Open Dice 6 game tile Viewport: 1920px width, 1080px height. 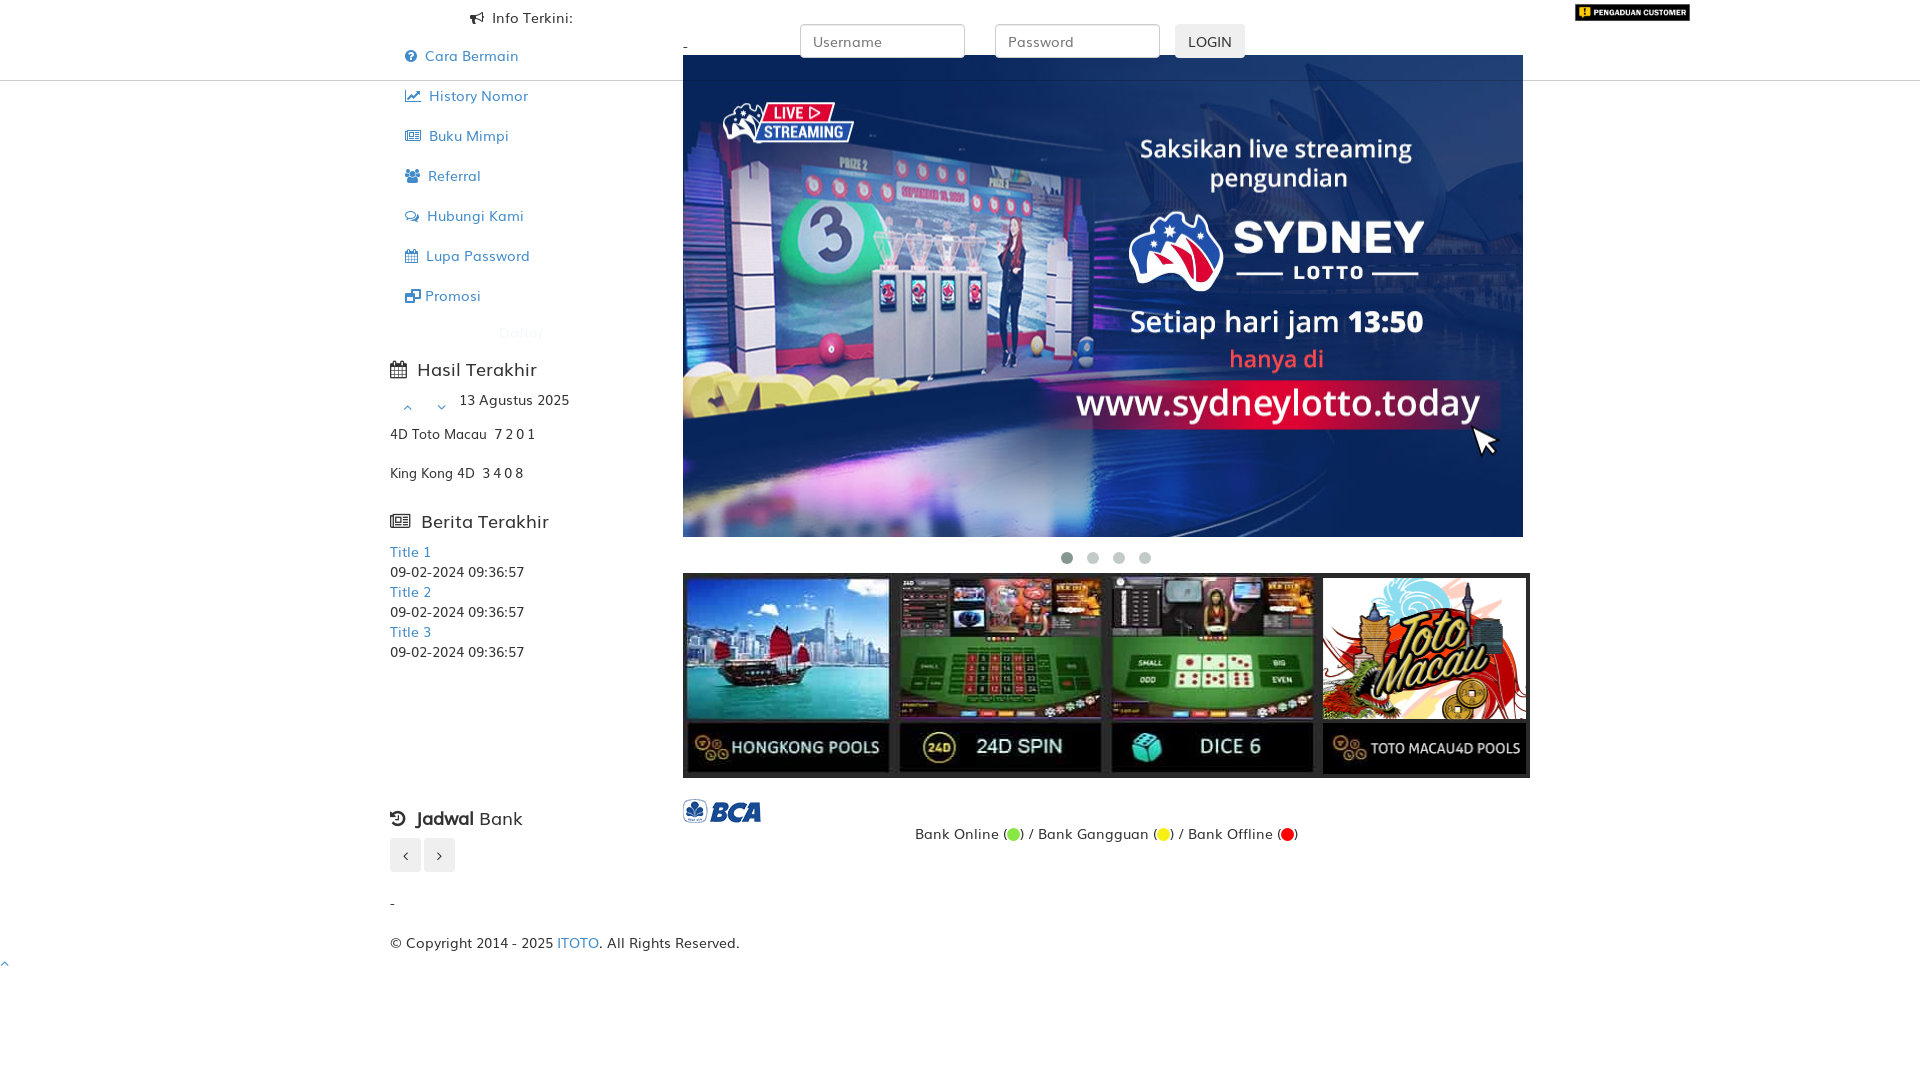[1212, 675]
